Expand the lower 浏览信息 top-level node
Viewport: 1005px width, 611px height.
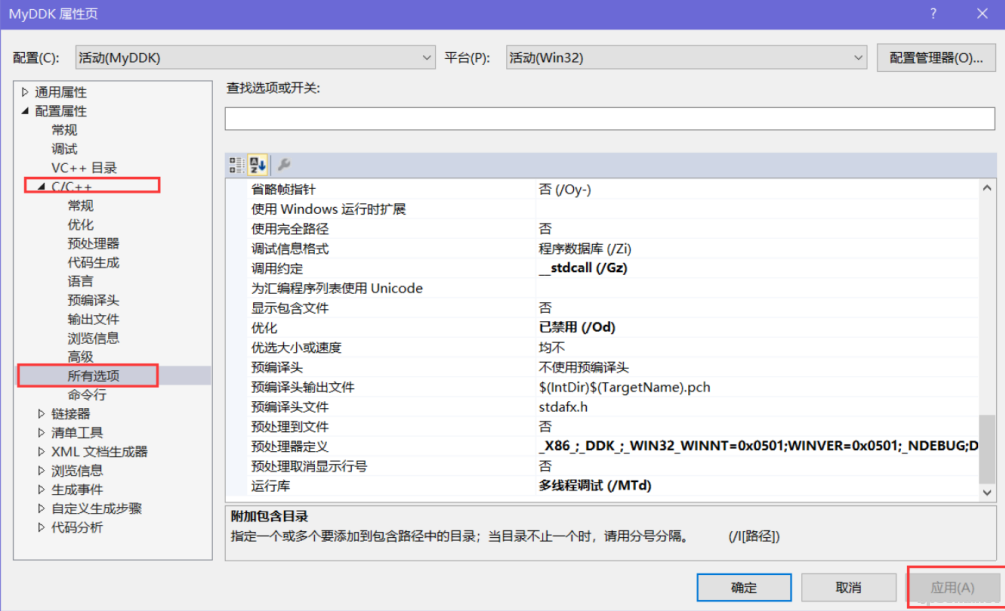(x=42, y=471)
